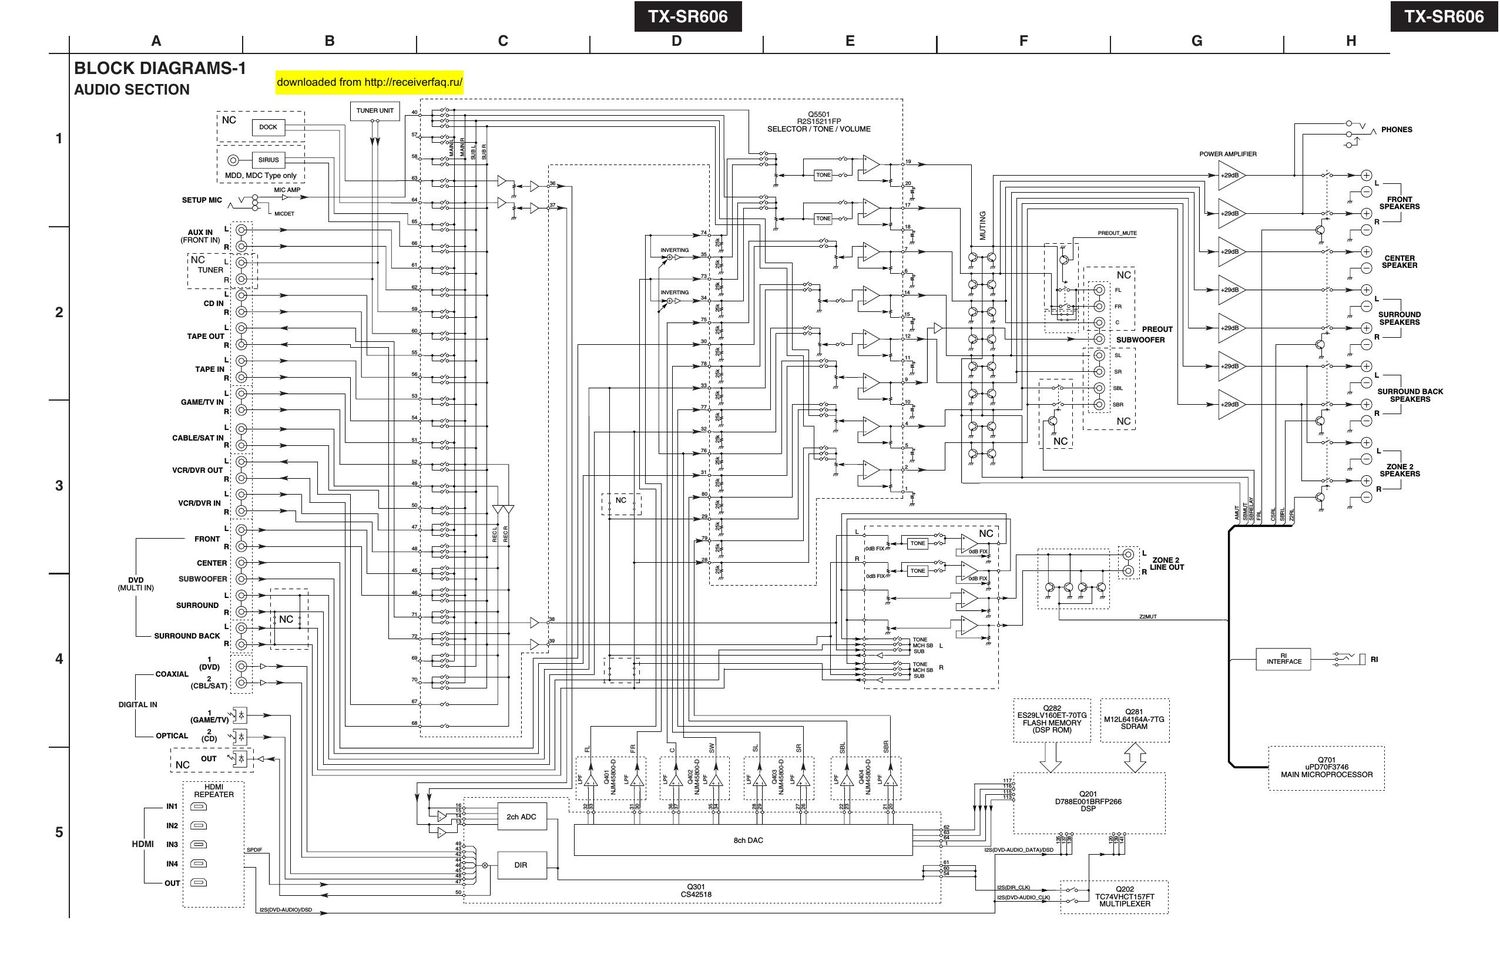Screen dimensions: 1500x971
Task: Click the HDMI IN3 connector symbol
Action: tap(199, 845)
